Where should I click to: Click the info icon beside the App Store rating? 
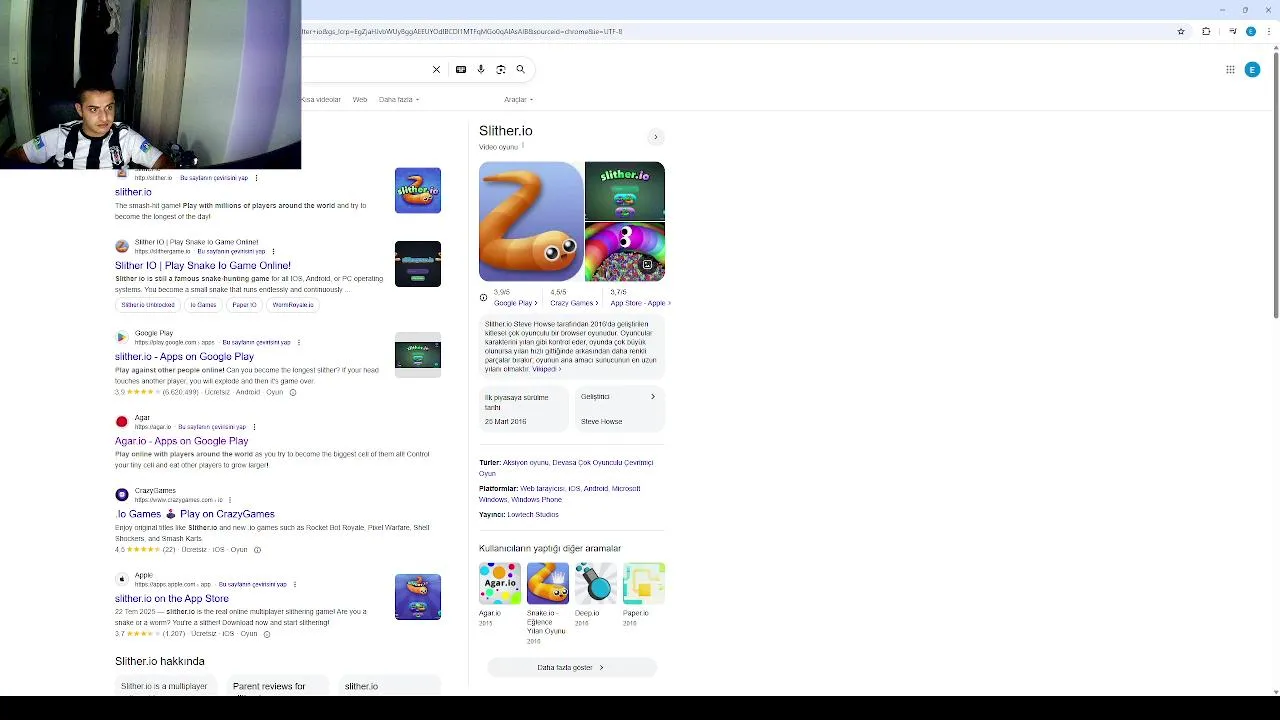pyautogui.click(x=267, y=633)
